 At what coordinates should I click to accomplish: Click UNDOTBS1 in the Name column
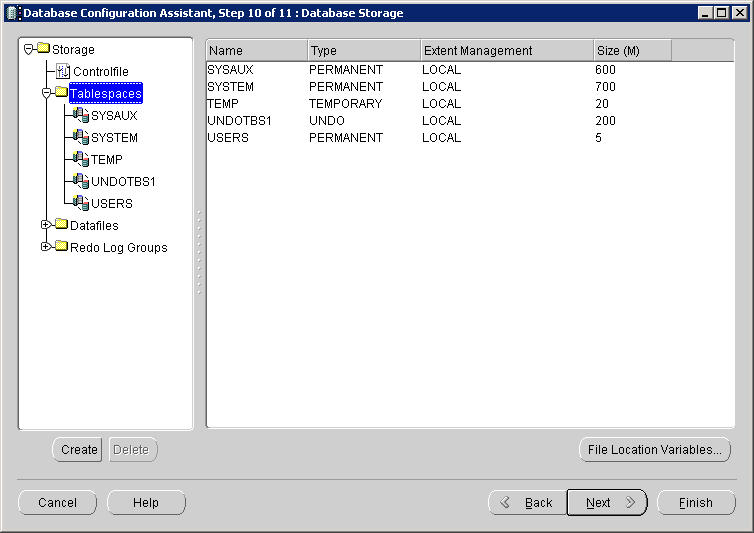coord(239,121)
